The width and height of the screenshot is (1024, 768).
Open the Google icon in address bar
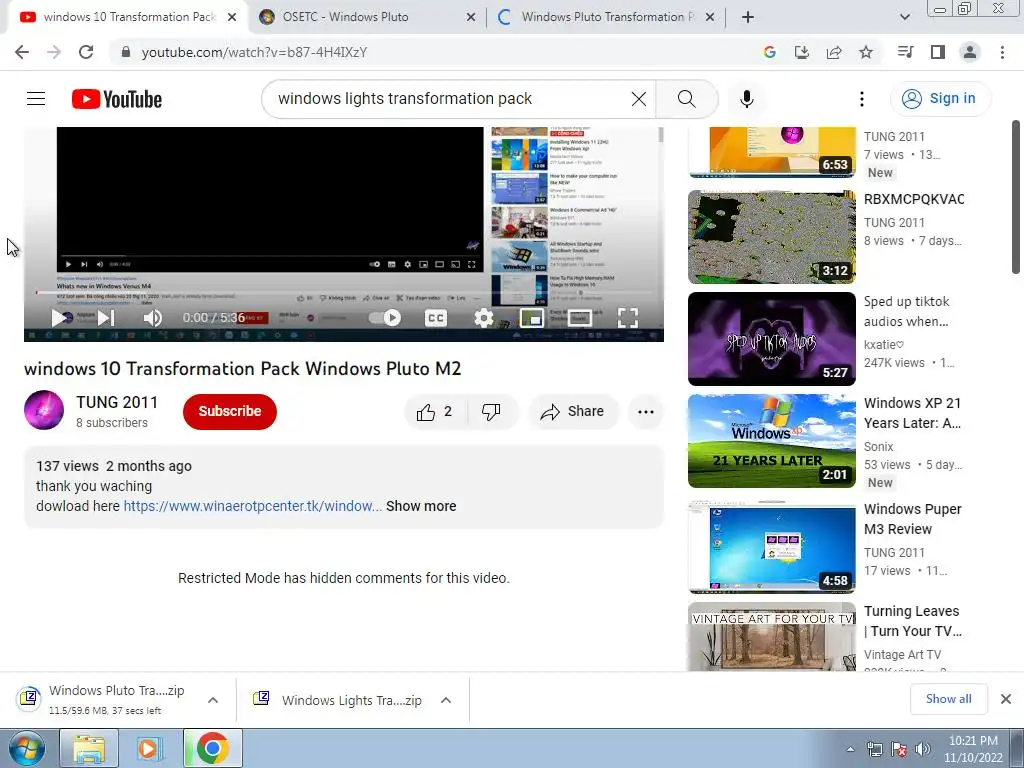tap(769, 52)
